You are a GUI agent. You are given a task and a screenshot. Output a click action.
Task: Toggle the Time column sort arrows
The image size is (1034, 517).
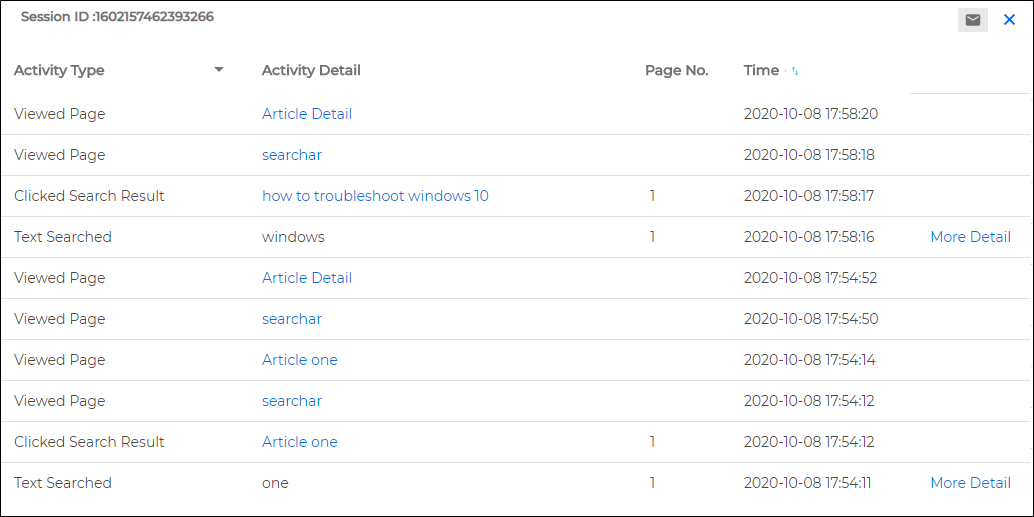[x=795, y=71]
